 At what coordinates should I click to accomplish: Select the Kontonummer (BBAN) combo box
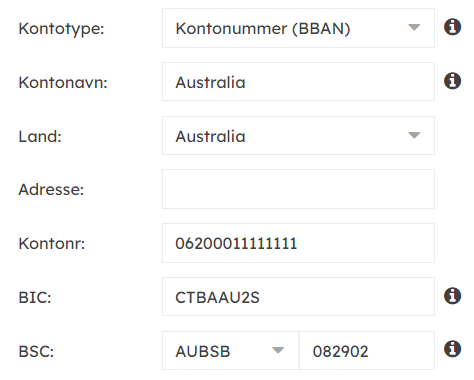(x=298, y=28)
